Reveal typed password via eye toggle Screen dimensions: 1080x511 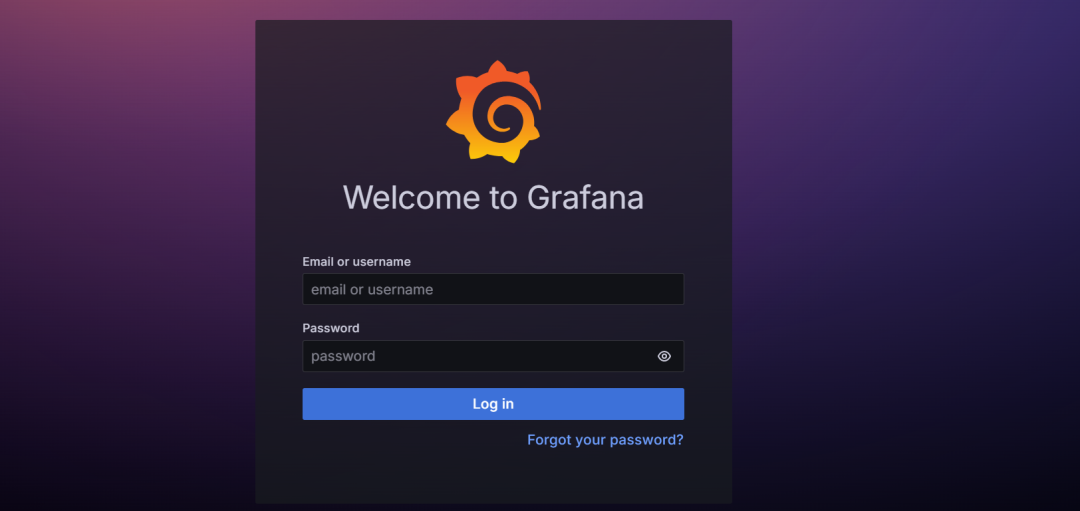(664, 356)
